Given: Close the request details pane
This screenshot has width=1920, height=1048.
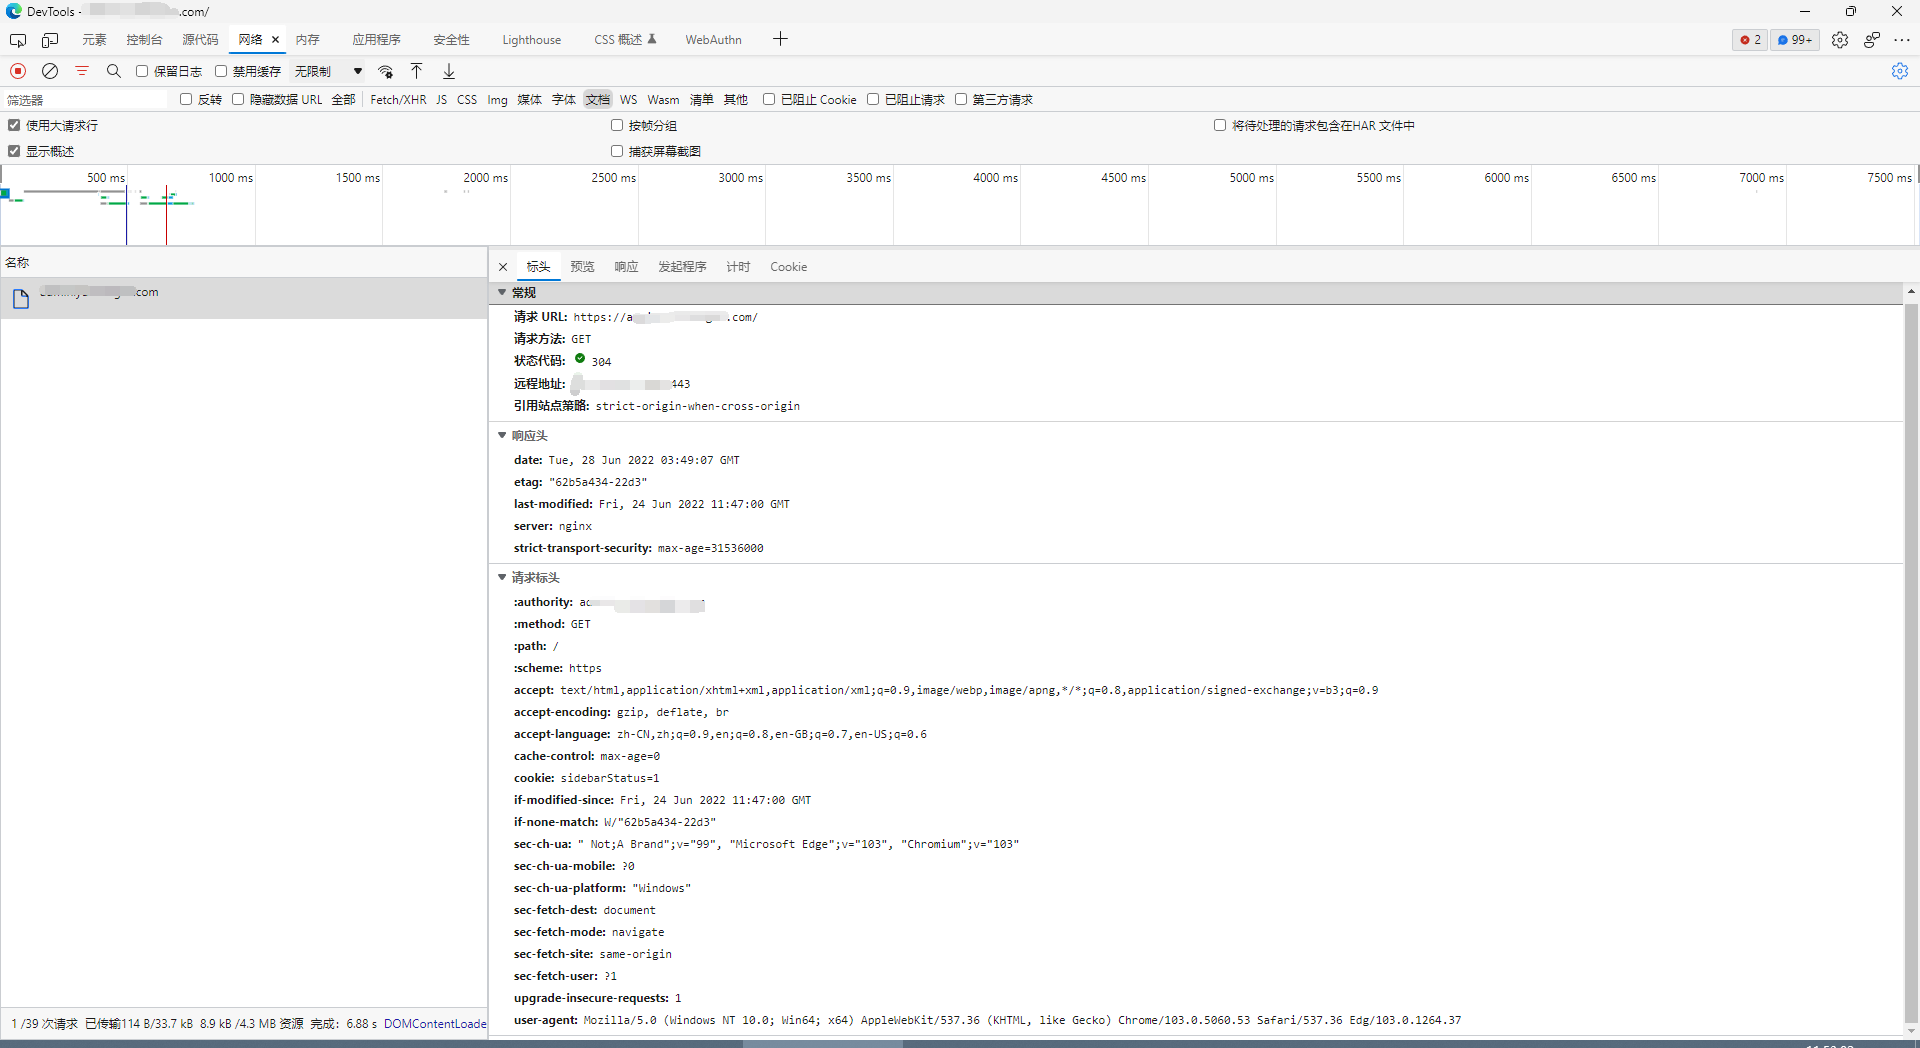Looking at the screenshot, I should [x=503, y=267].
